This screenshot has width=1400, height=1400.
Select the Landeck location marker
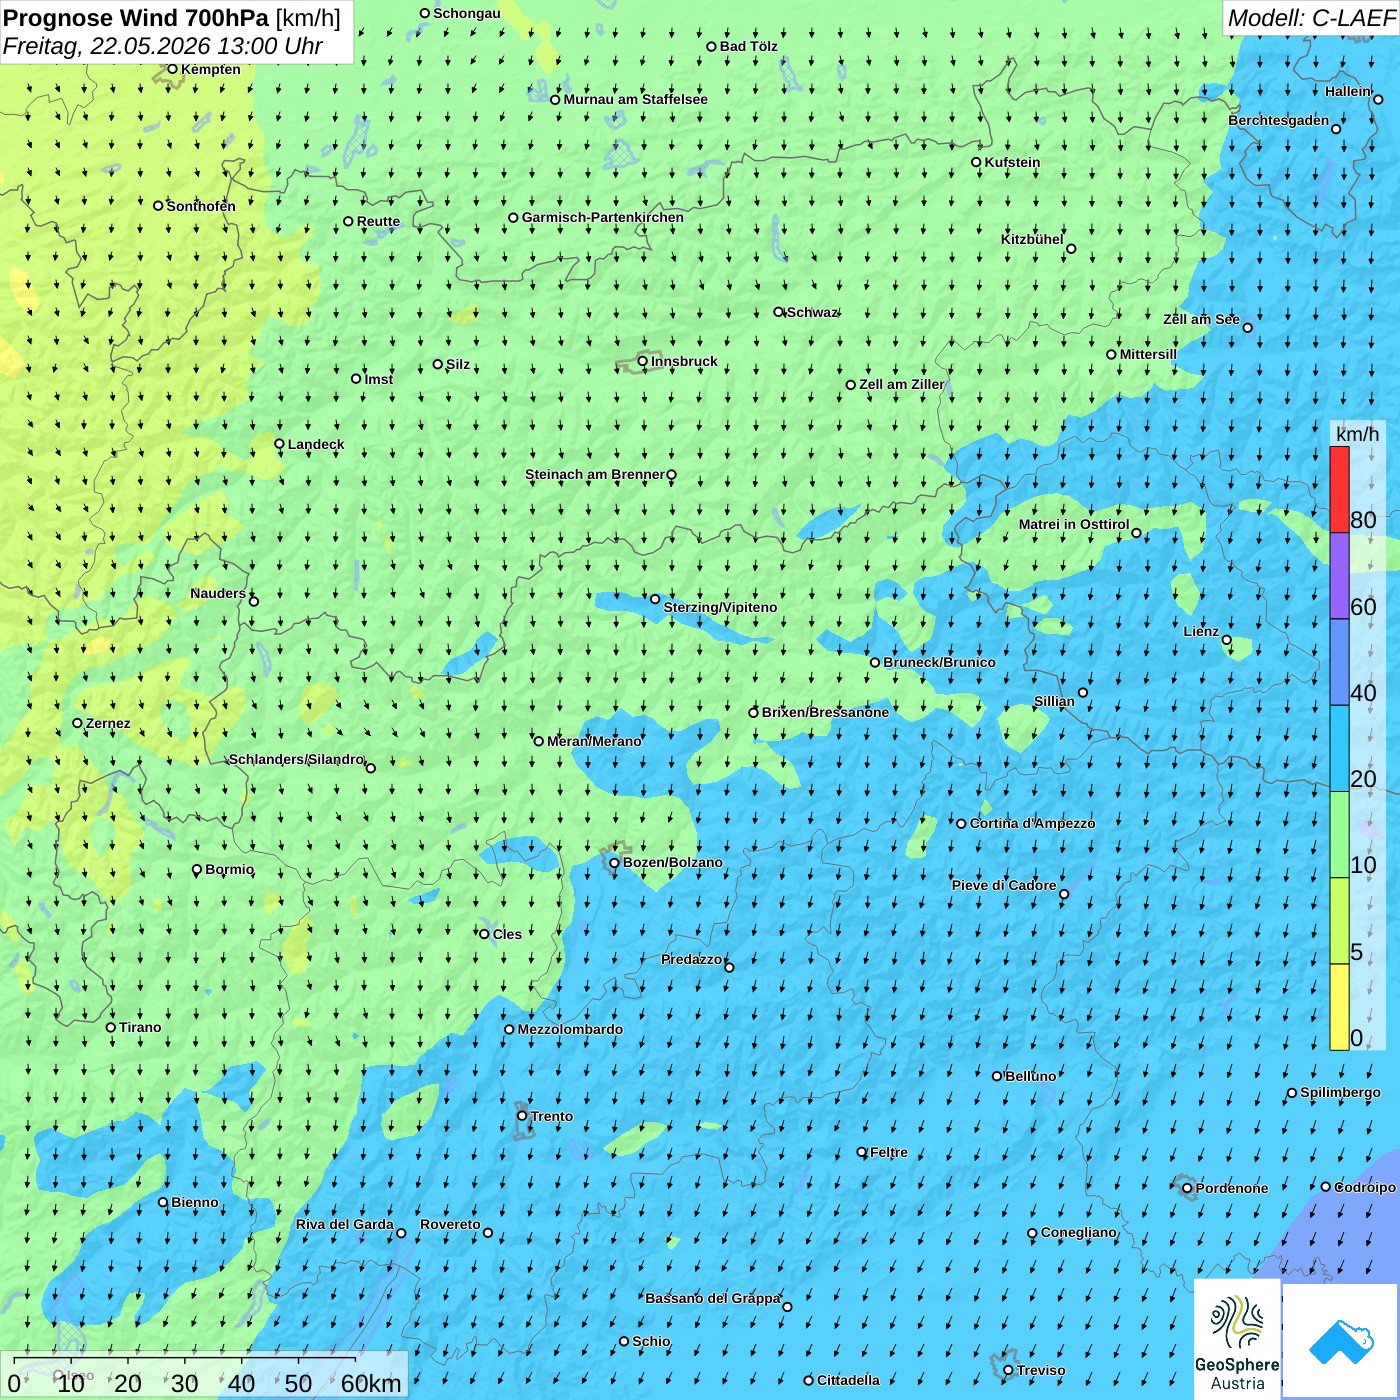pos(279,444)
